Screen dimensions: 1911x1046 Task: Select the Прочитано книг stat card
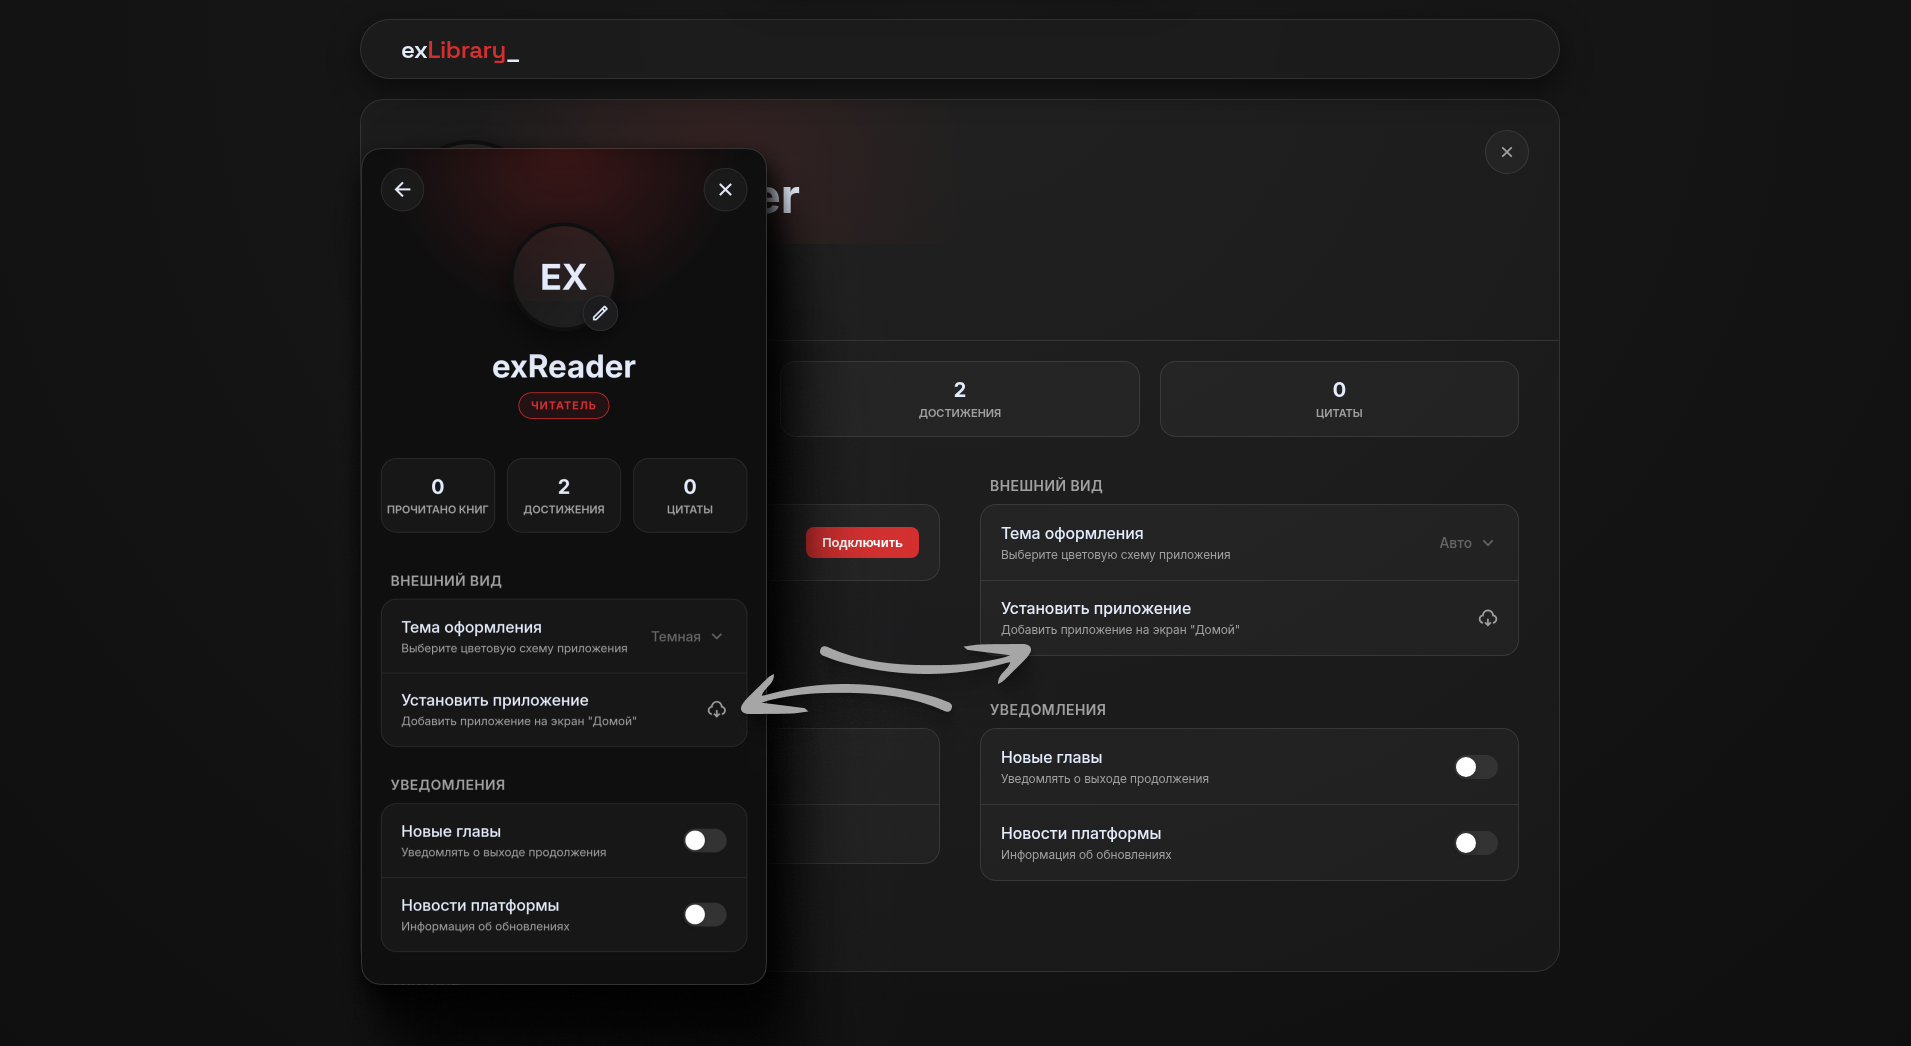(x=437, y=496)
